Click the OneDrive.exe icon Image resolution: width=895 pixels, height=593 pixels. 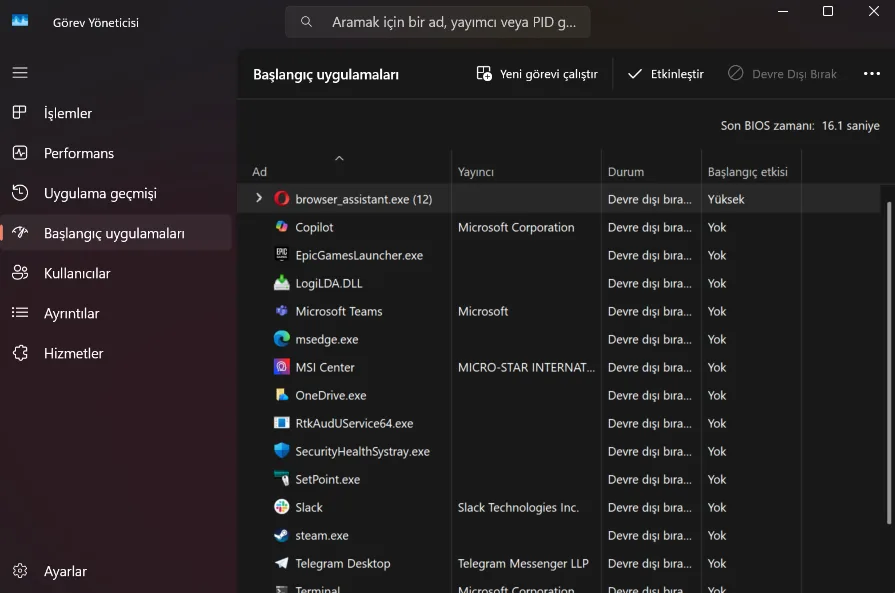tap(281, 394)
